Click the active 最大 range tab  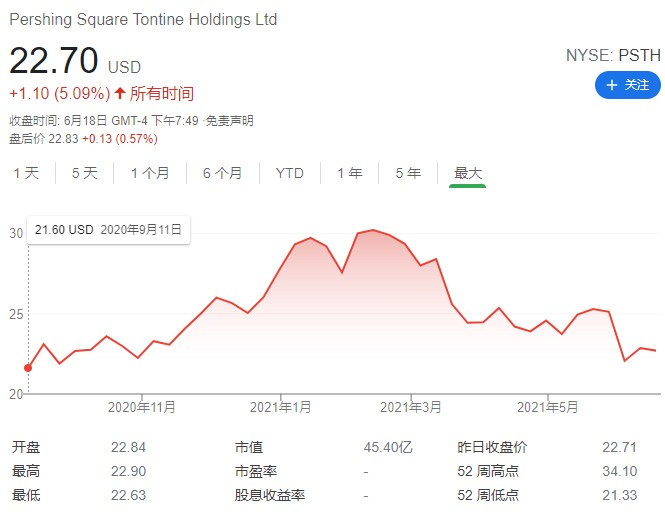(x=468, y=173)
